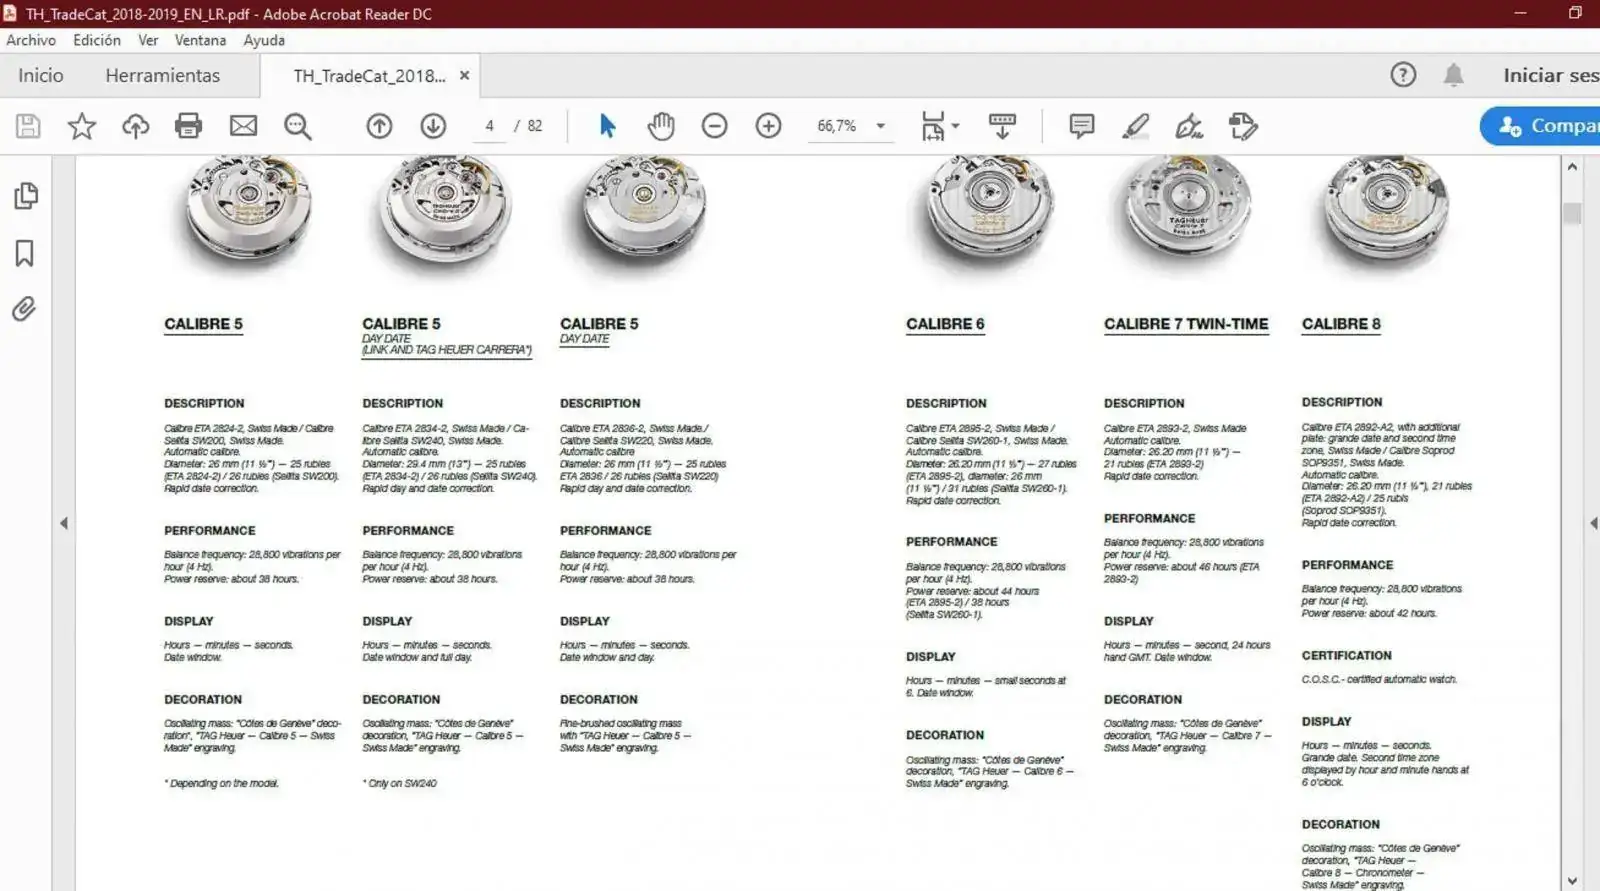
Task: Switch to the Herramientas tab
Action: [162, 76]
